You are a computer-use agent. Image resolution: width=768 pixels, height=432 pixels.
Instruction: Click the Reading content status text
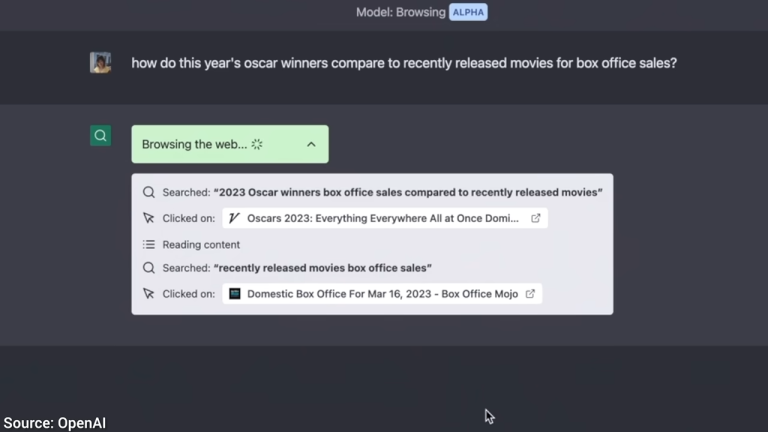201,244
